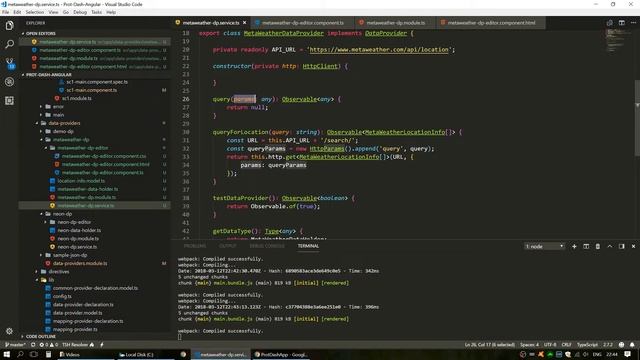Viewport: 640px width, 360px height.
Task: Click the Ln 26, Col 17 position indicator
Action: [x=490, y=345]
